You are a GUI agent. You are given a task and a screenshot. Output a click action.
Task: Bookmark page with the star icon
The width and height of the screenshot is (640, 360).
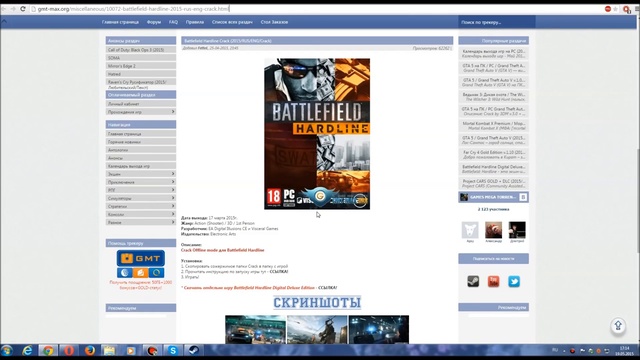[x=615, y=9]
